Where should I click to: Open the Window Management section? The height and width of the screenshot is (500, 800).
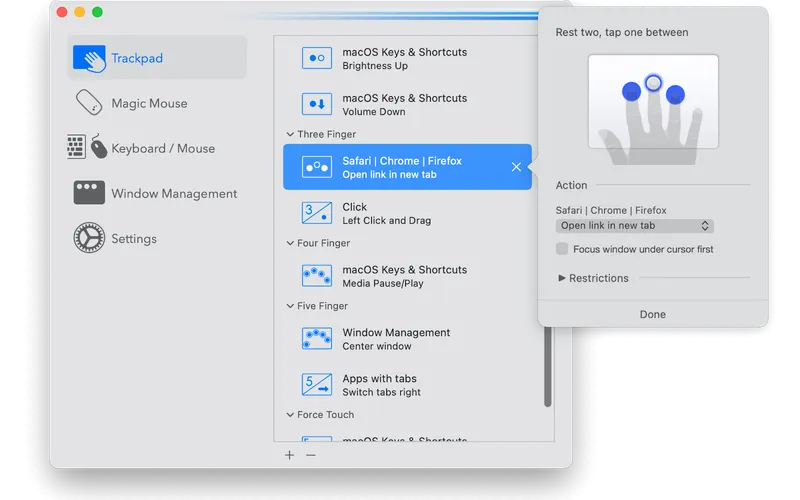point(157,193)
